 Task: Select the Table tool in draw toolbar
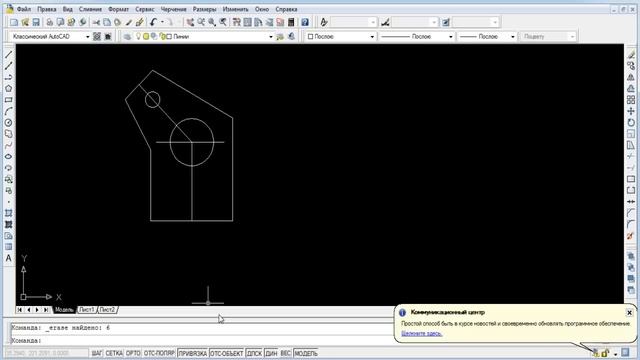coord(8,247)
